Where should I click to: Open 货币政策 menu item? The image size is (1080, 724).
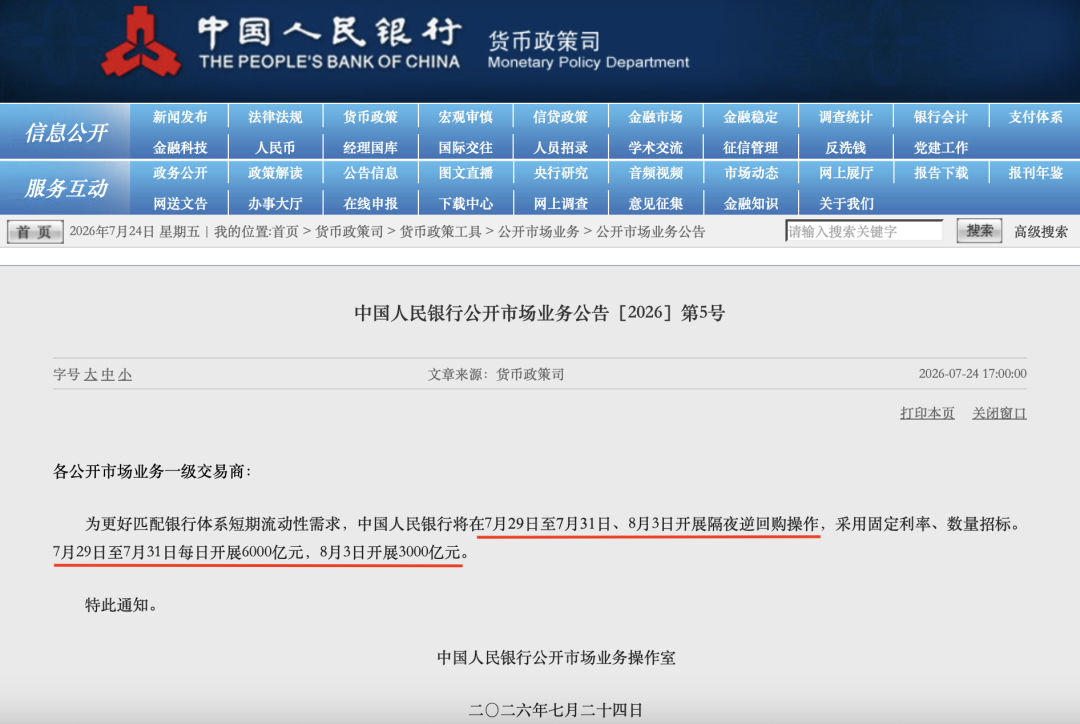click(371, 117)
